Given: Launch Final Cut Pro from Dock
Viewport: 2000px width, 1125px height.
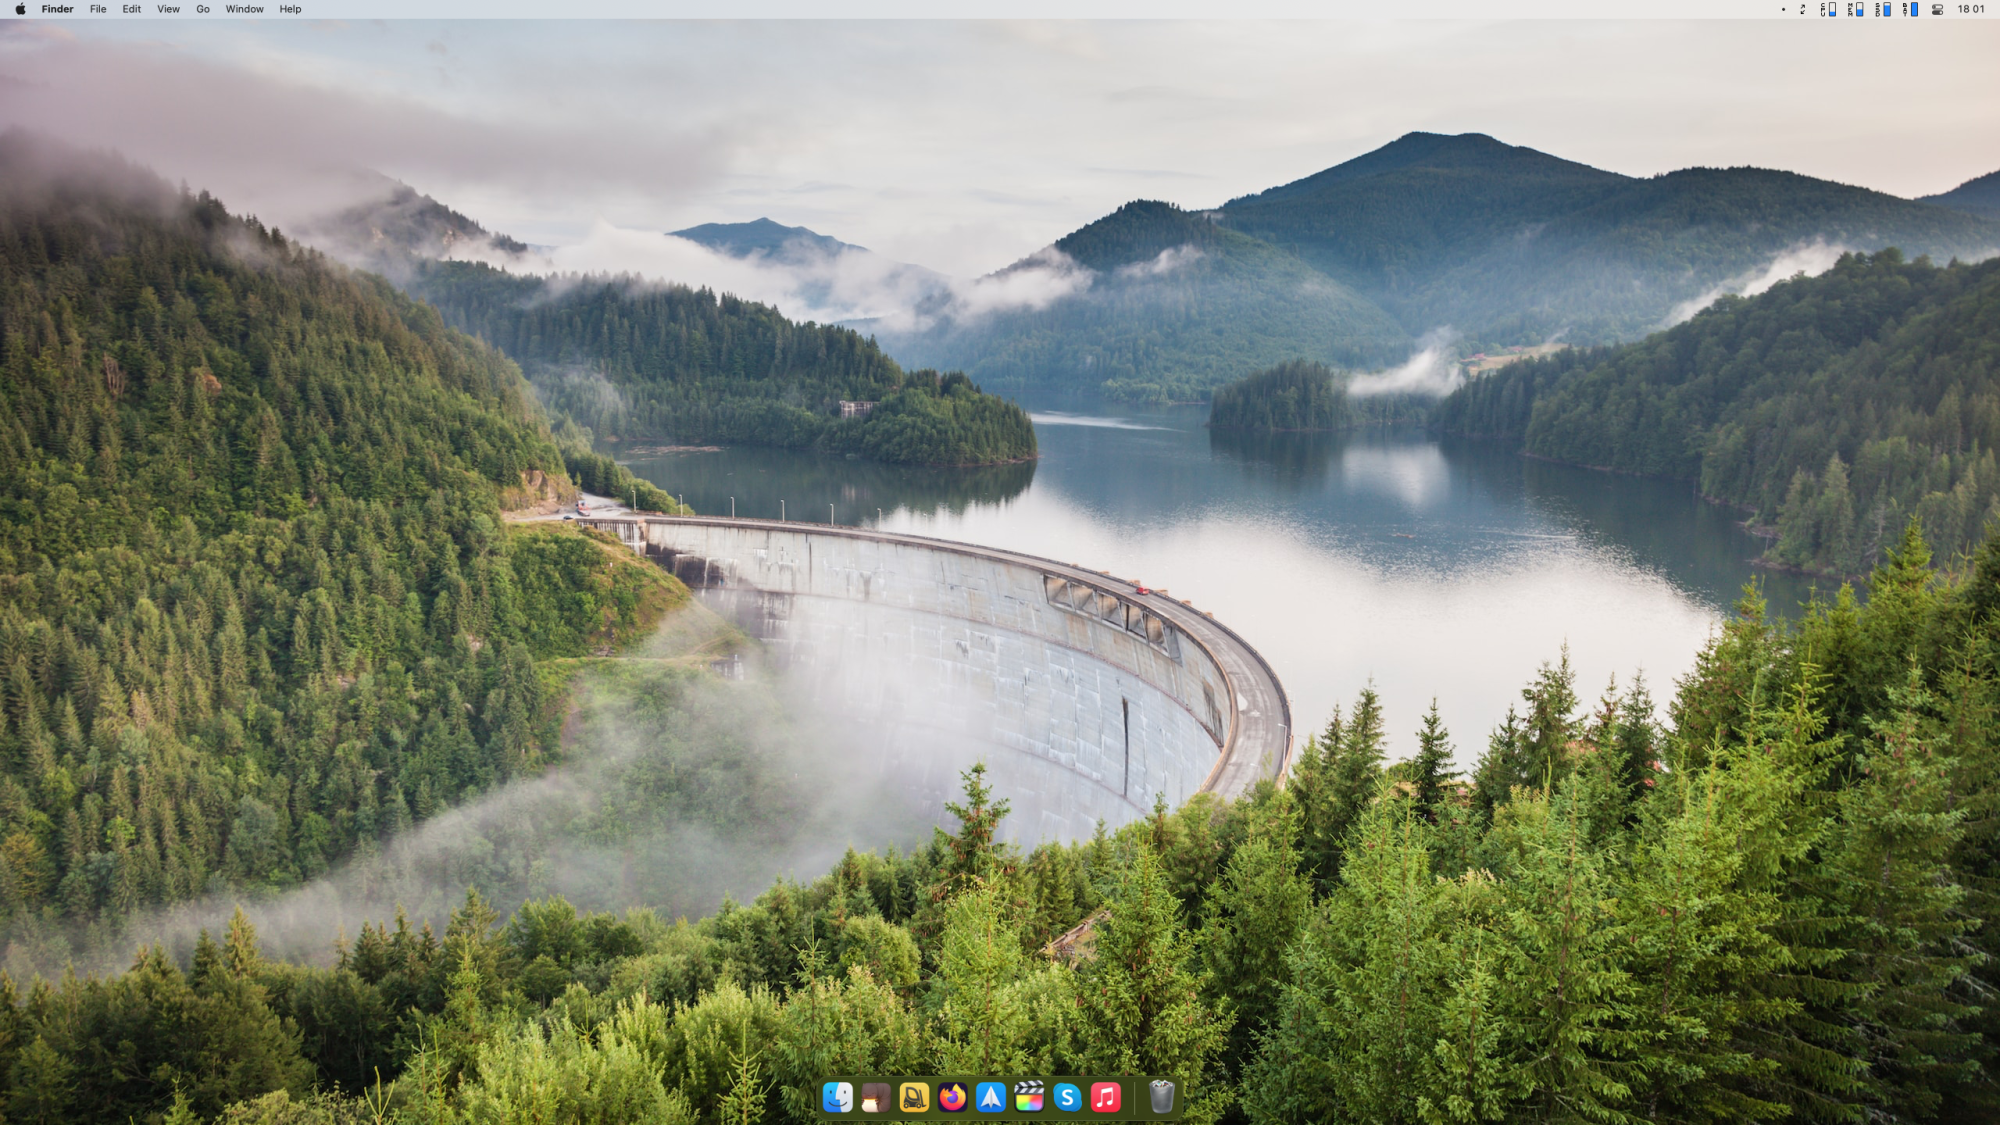Looking at the screenshot, I should (x=1029, y=1097).
